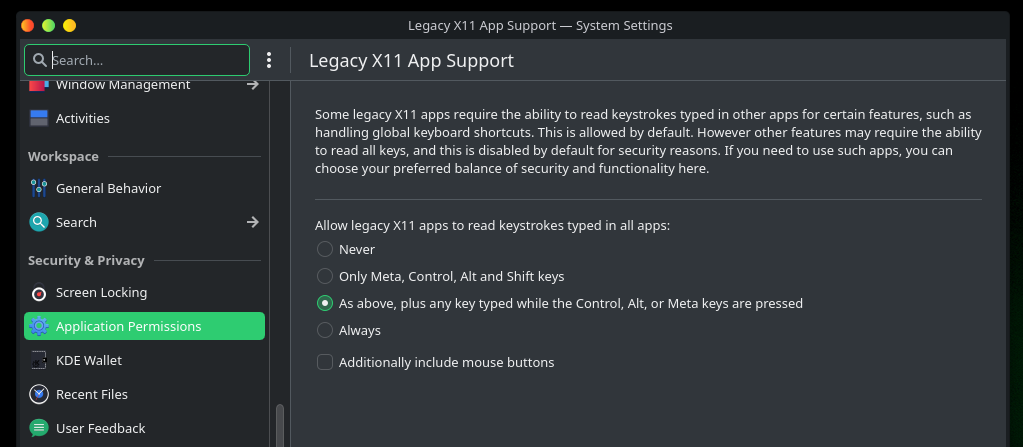The height and width of the screenshot is (447, 1023).
Task: Click the User Feedback icon
Action: pyautogui.click(x=39, y=428)
